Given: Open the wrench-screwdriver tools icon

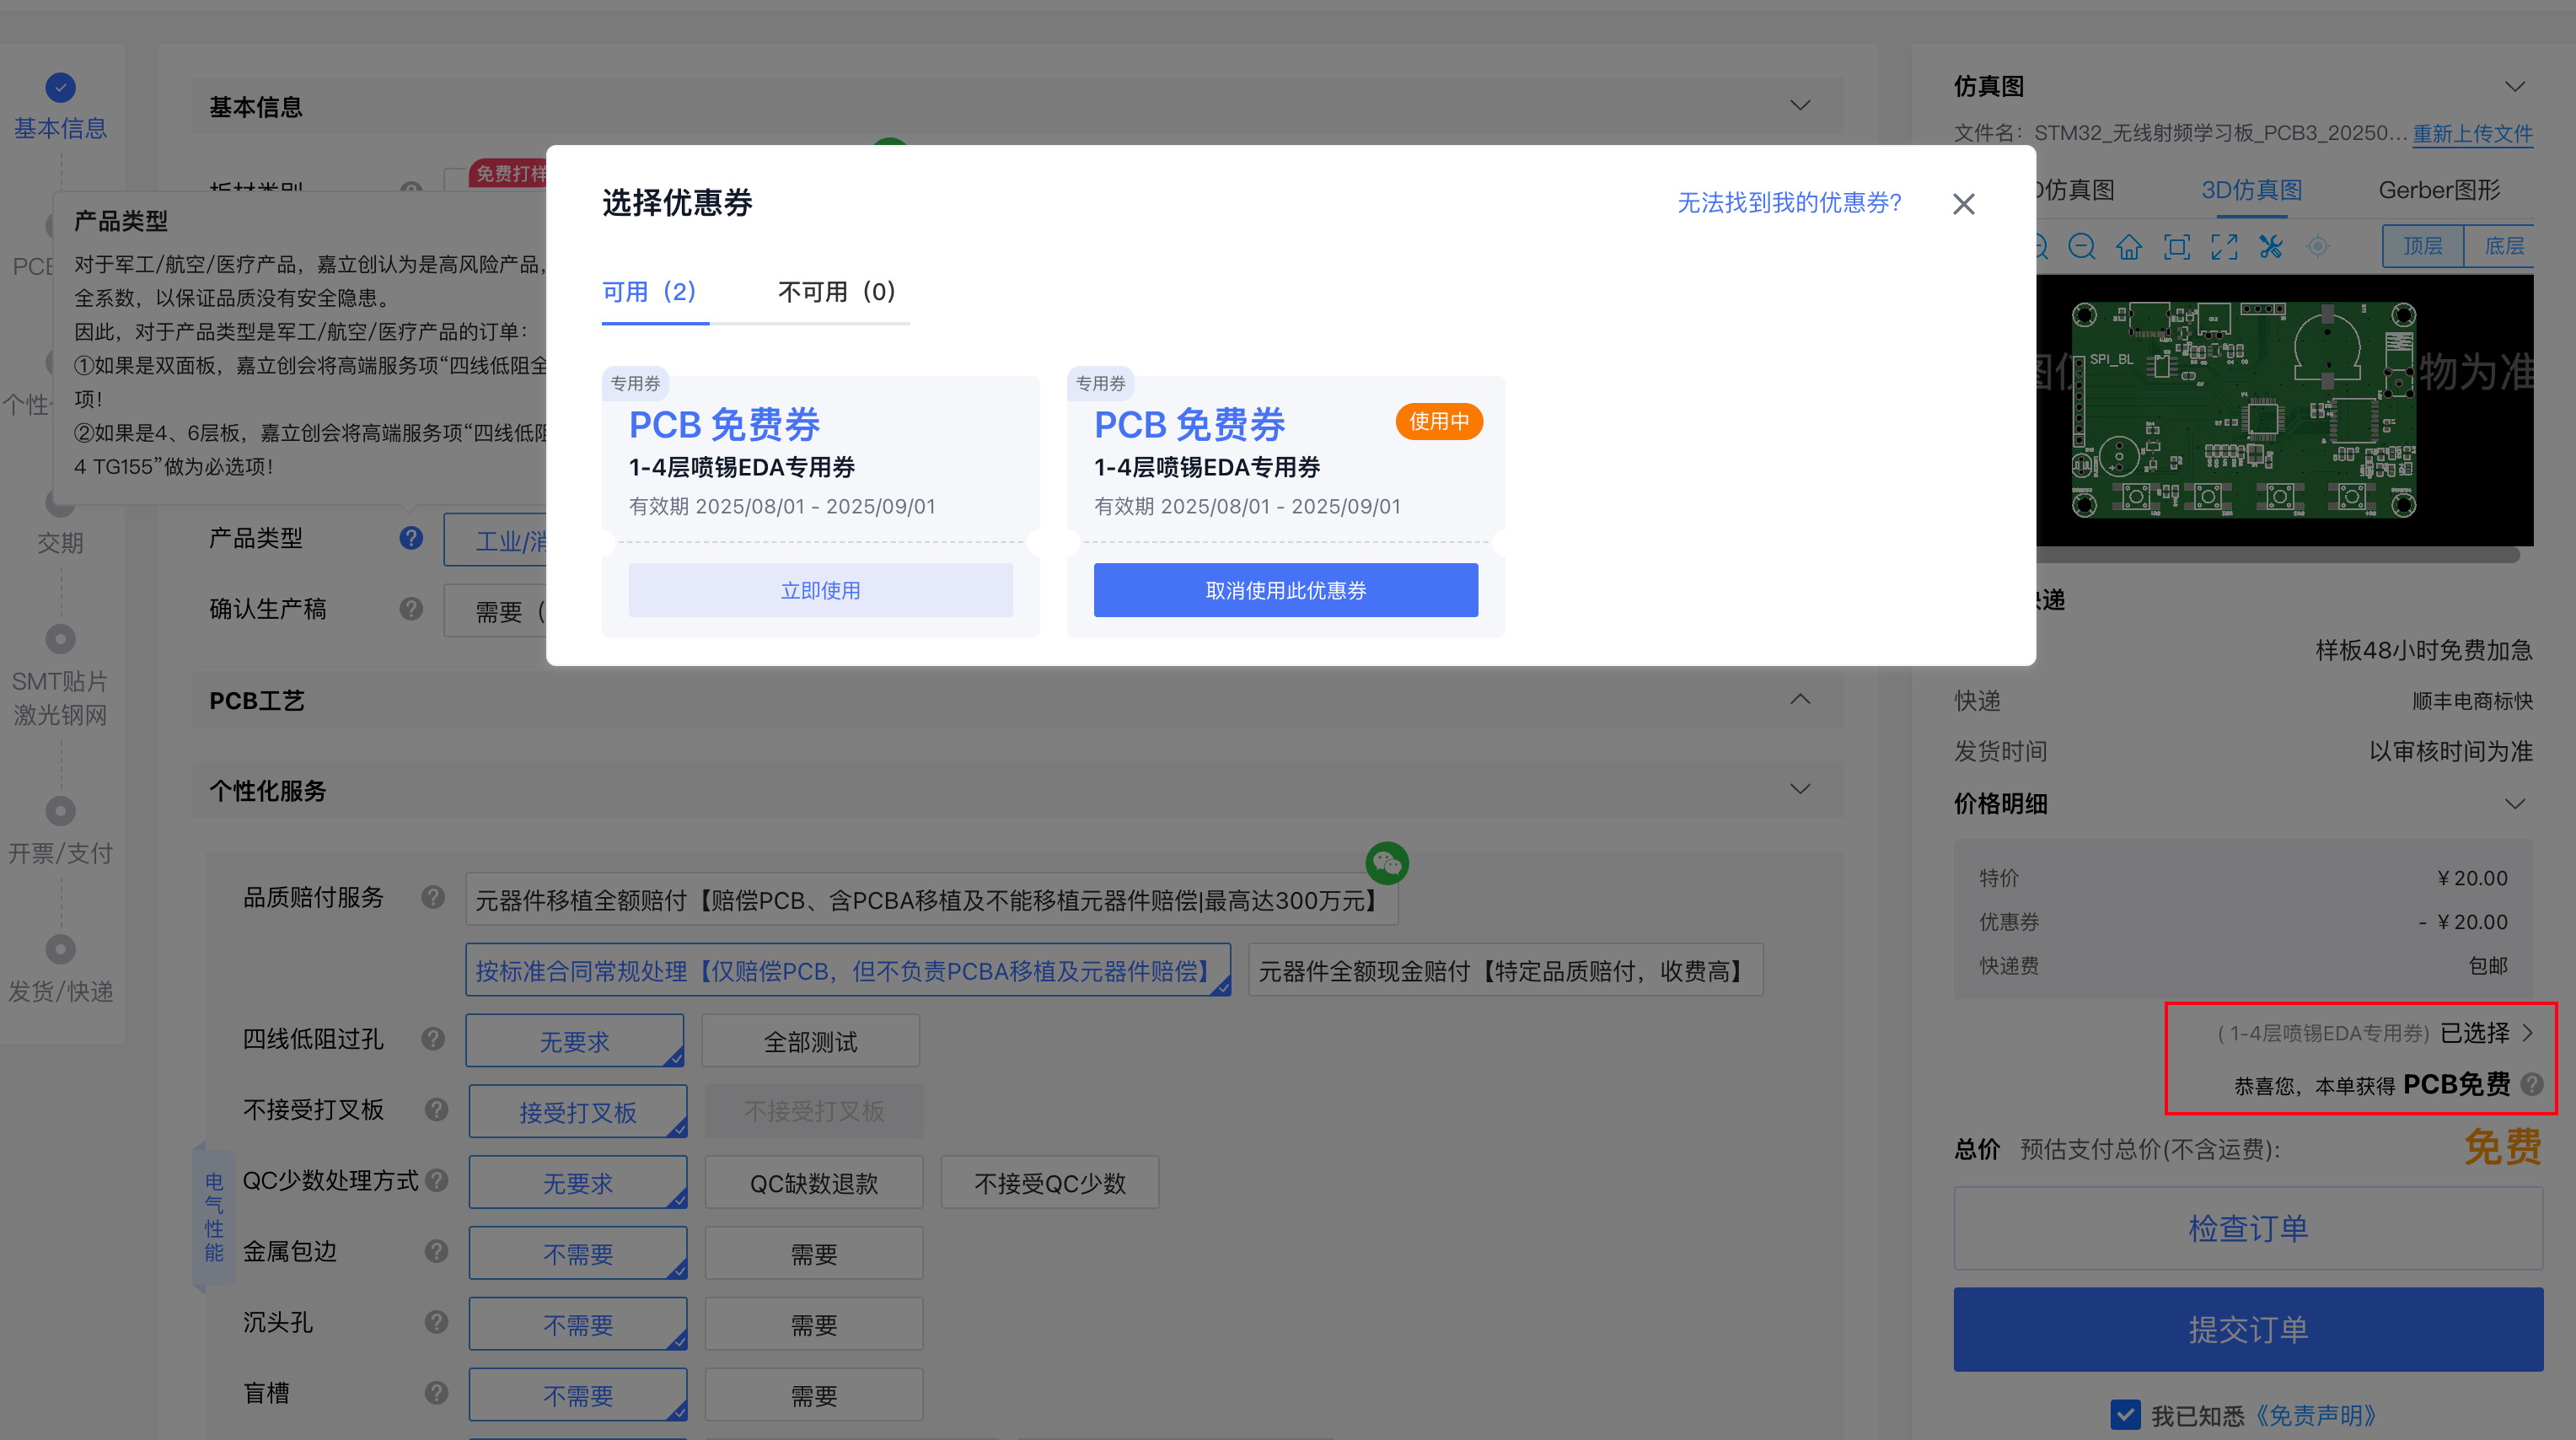Looking at the screenshot, I should pos(2271,247).
